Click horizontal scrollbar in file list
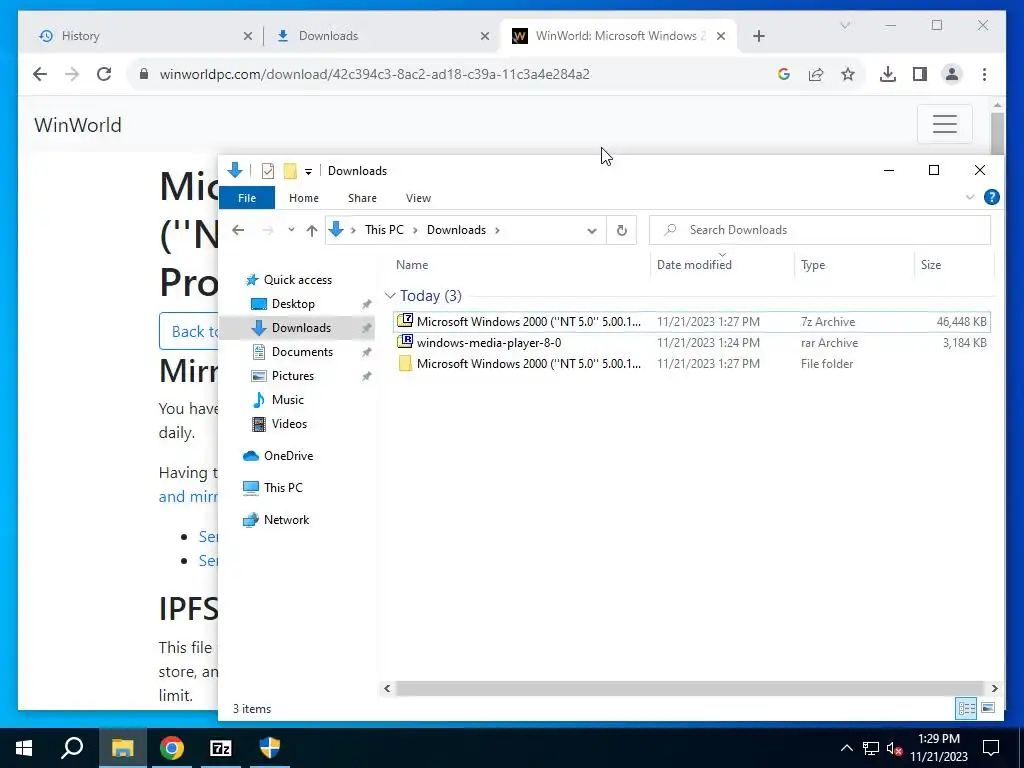This screenshot has width=1024, height=768. point(690,688)
